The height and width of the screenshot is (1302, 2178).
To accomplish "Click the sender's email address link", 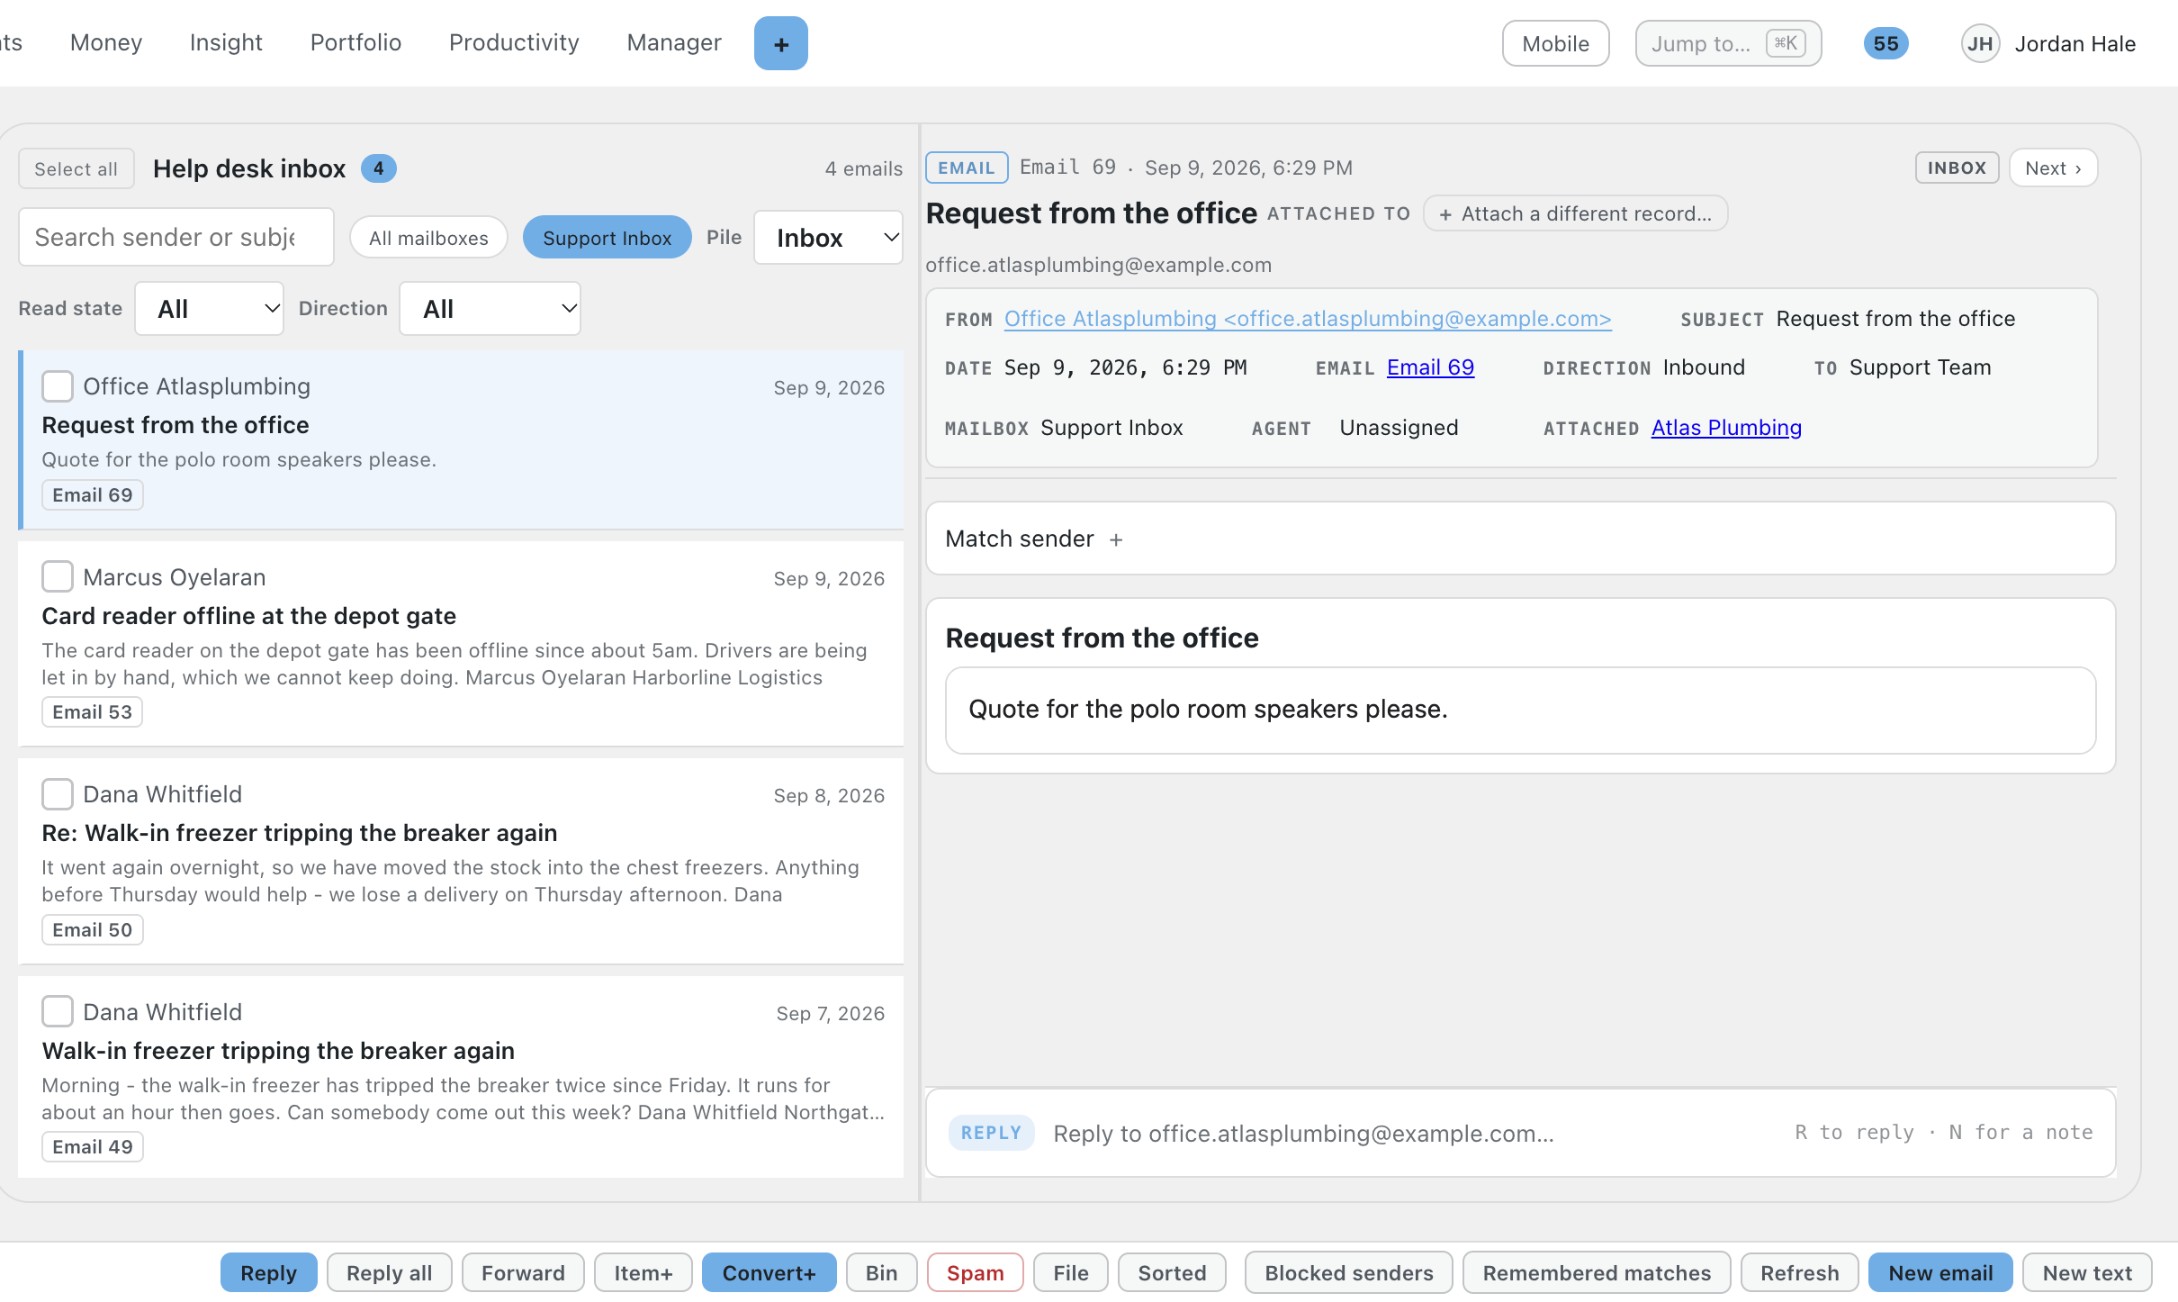I will pyautogui.click(x=1307, y=319).
